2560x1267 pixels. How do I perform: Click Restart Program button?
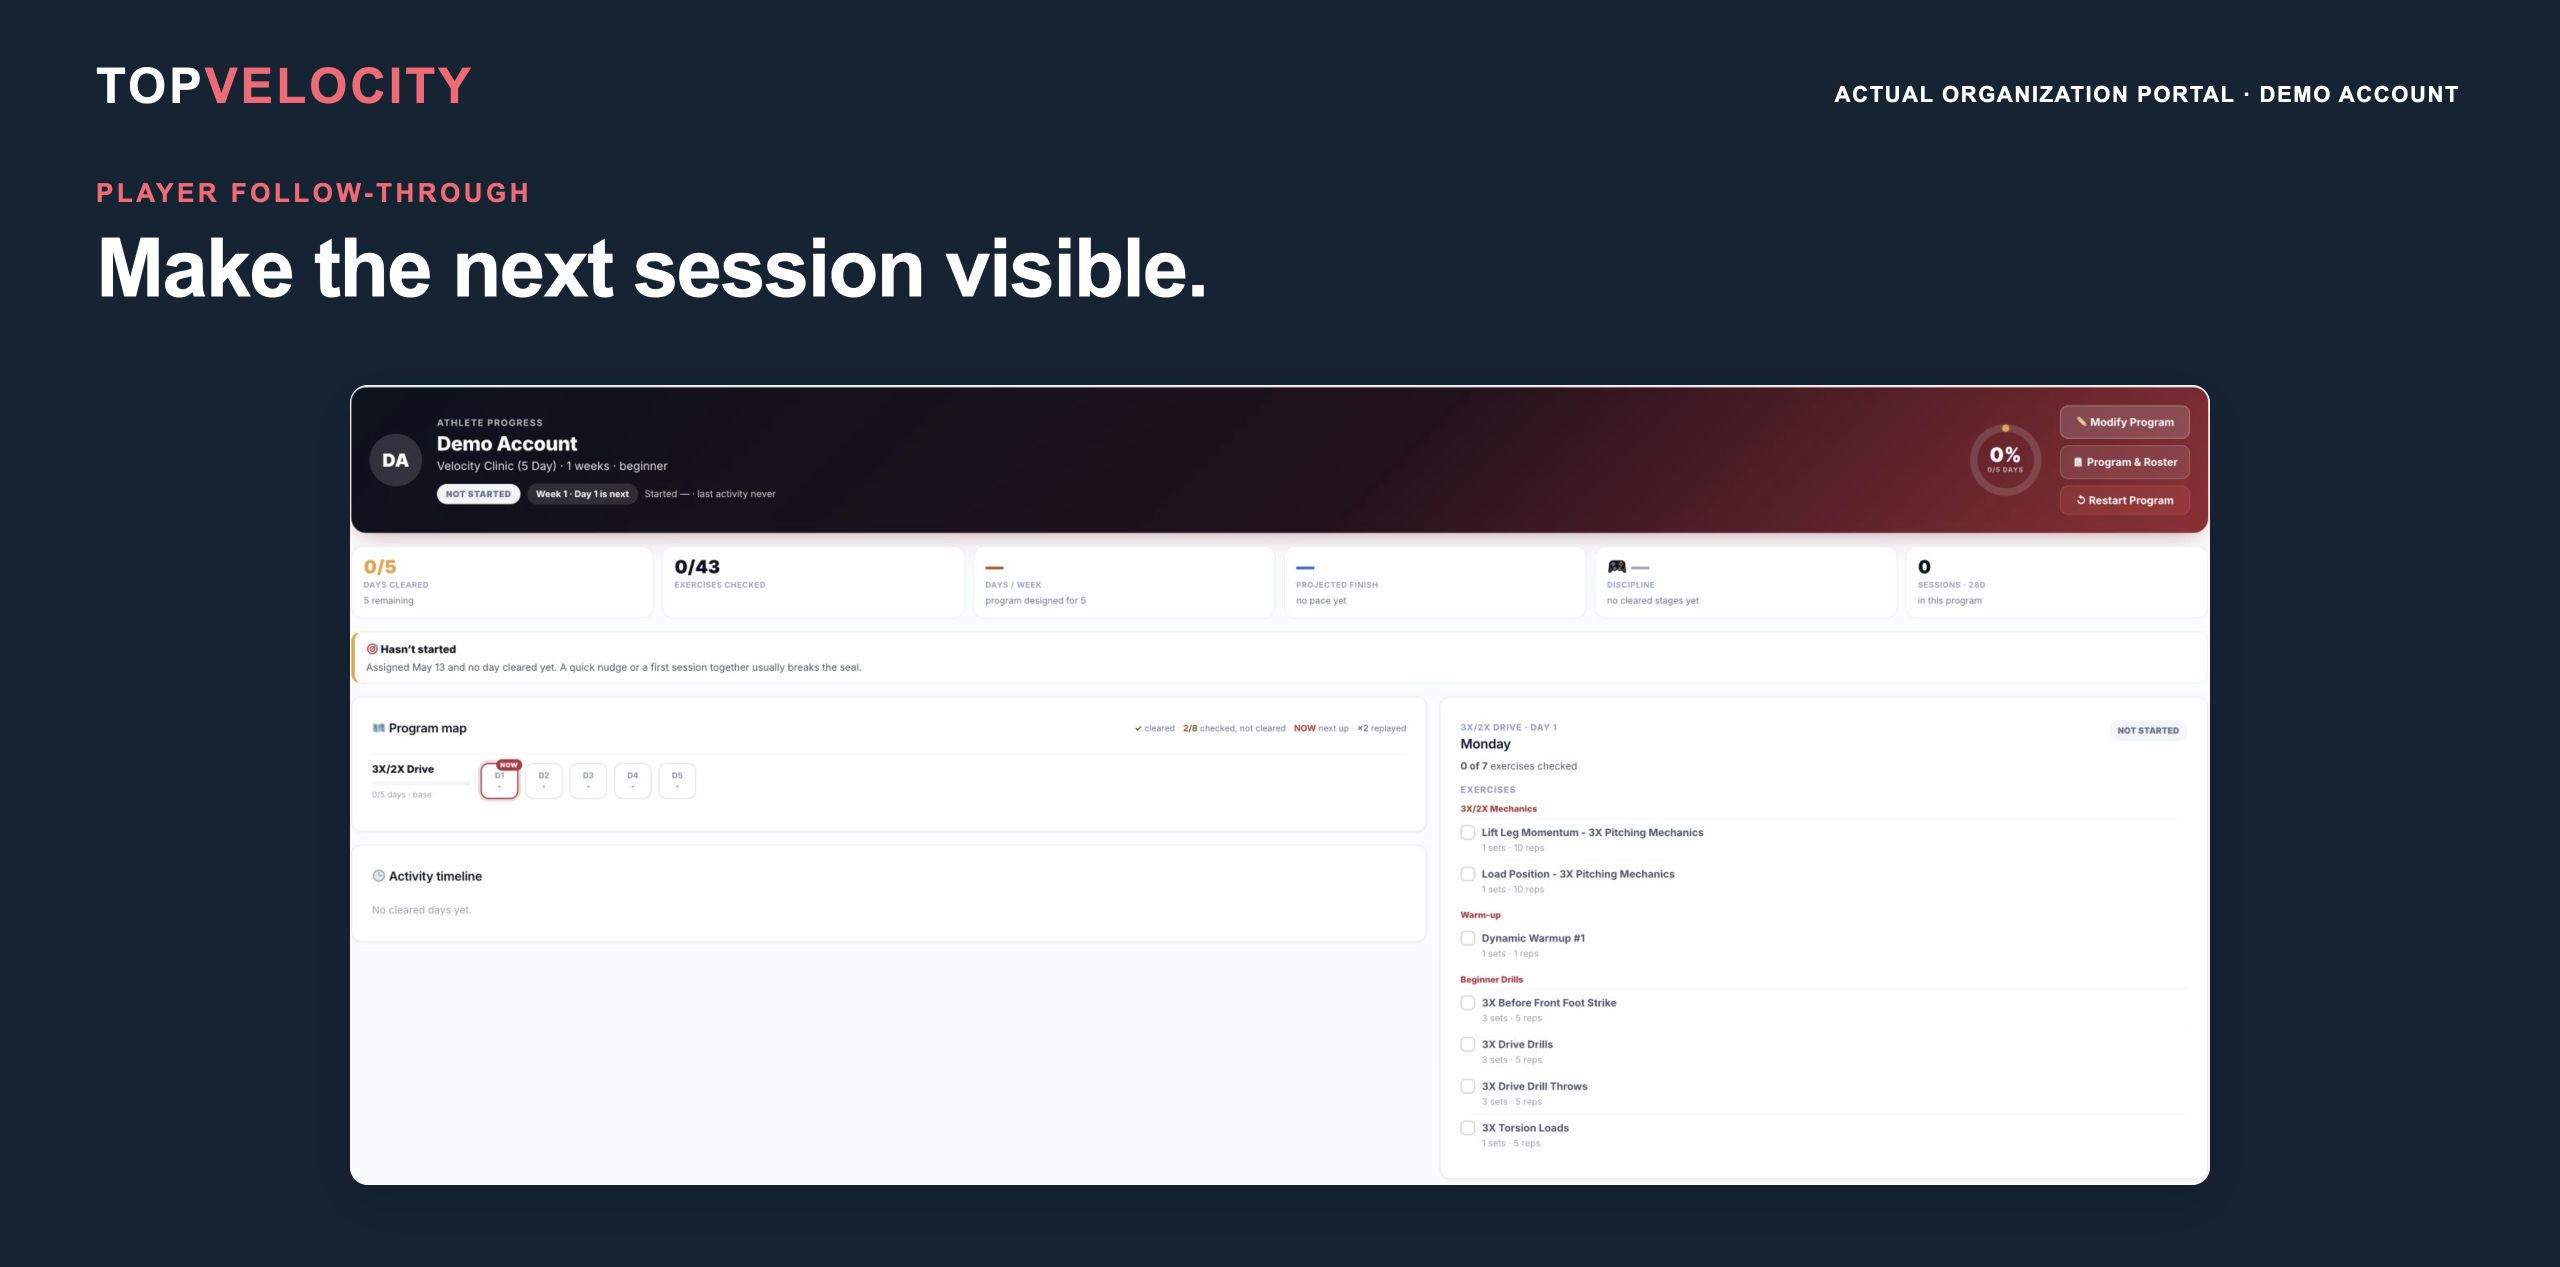point(2124,500)
